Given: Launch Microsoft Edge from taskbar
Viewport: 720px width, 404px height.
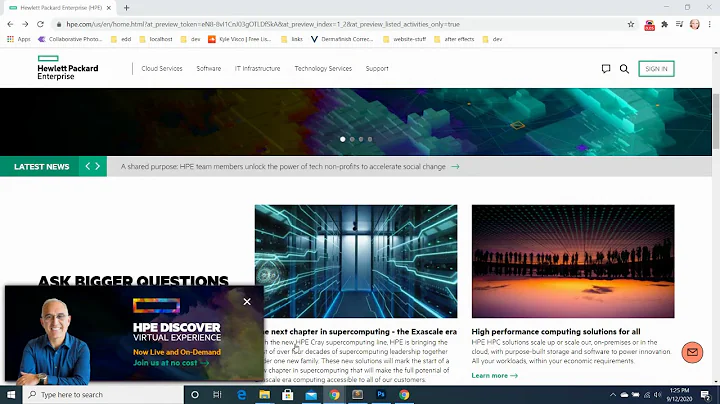Looking at the screenshot, I should 242,395.
